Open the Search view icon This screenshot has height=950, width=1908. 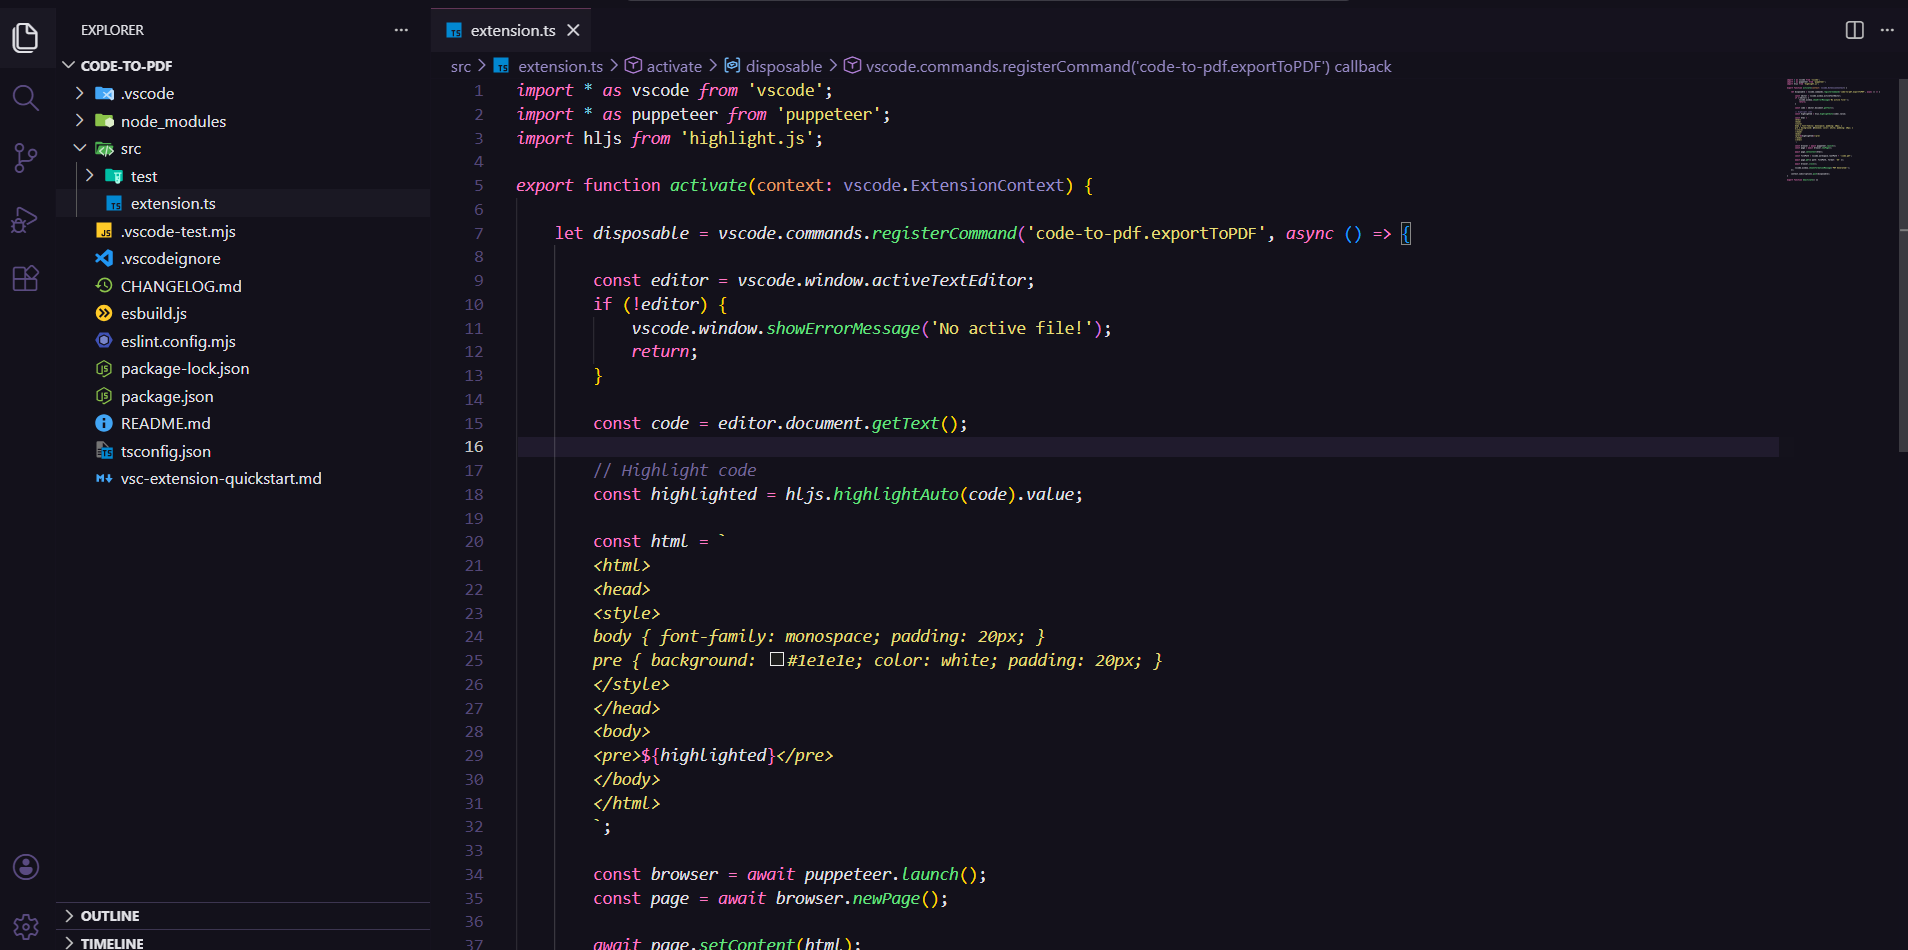click(26, 98)
